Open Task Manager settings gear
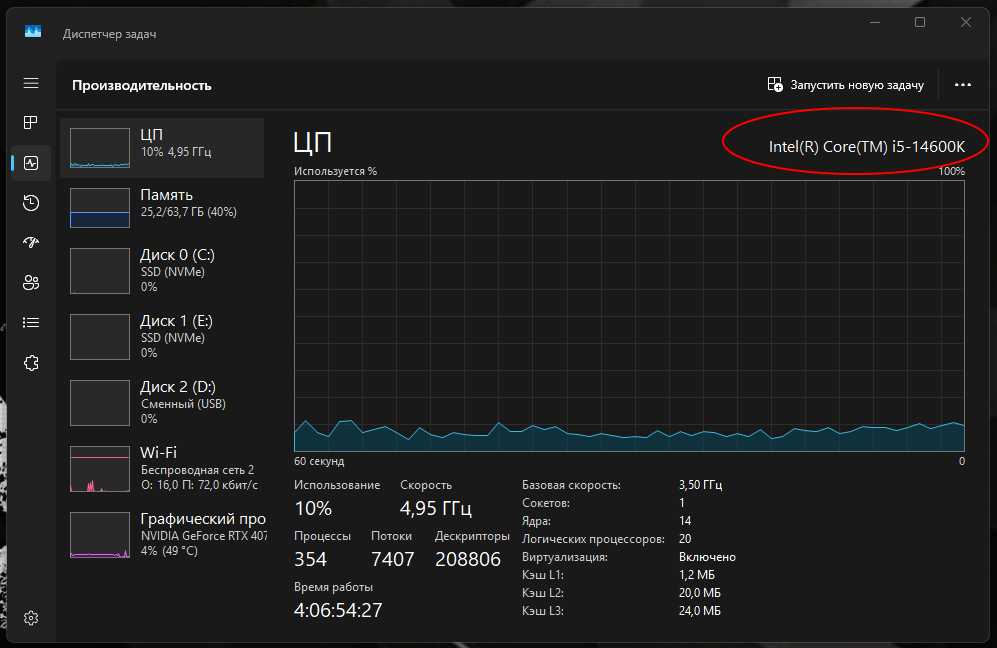Image resolution: width=997 pixels, height=648 pixels. [31, 618]
